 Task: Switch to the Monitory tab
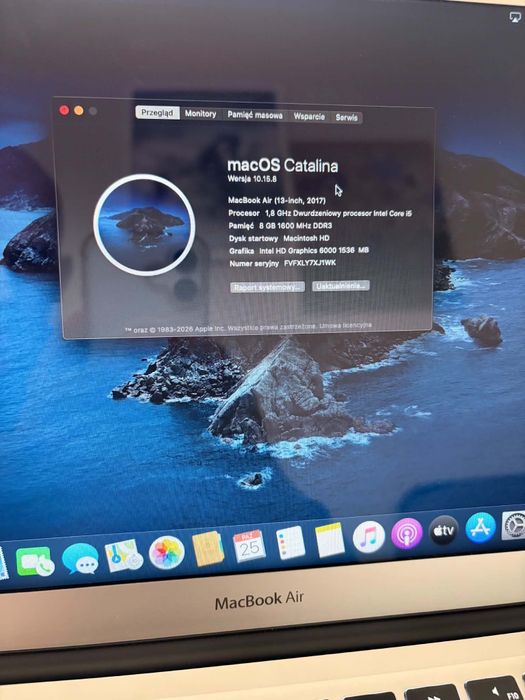(200, 114)
